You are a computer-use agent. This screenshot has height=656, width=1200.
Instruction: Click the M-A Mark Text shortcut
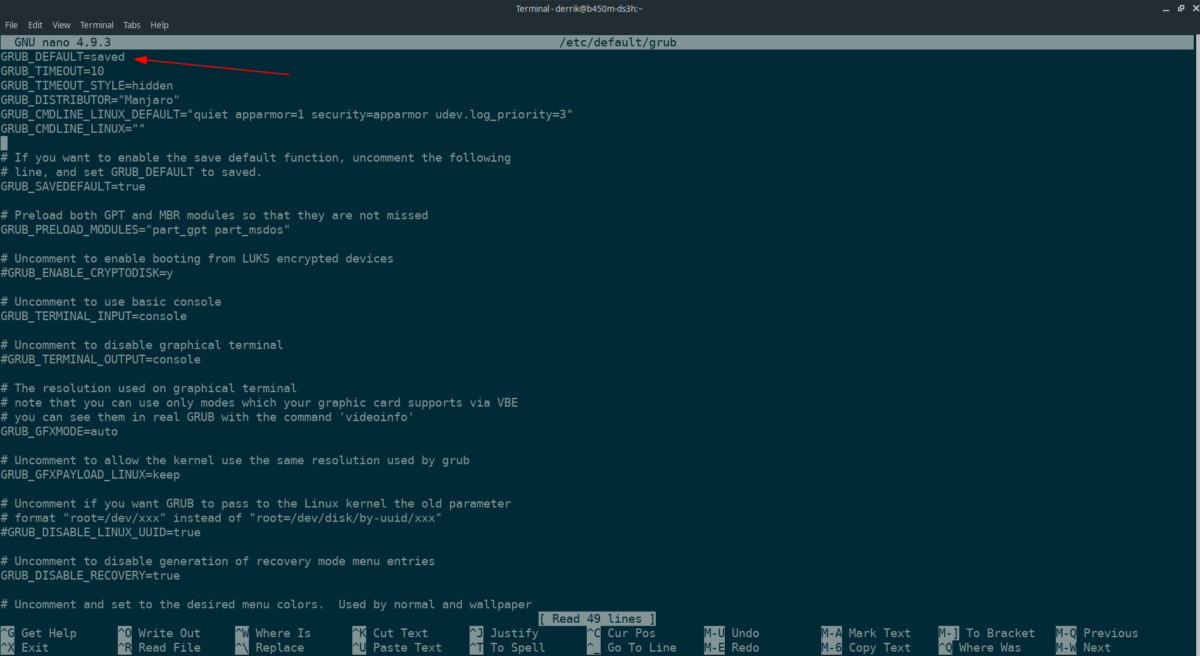coord(866,633)
